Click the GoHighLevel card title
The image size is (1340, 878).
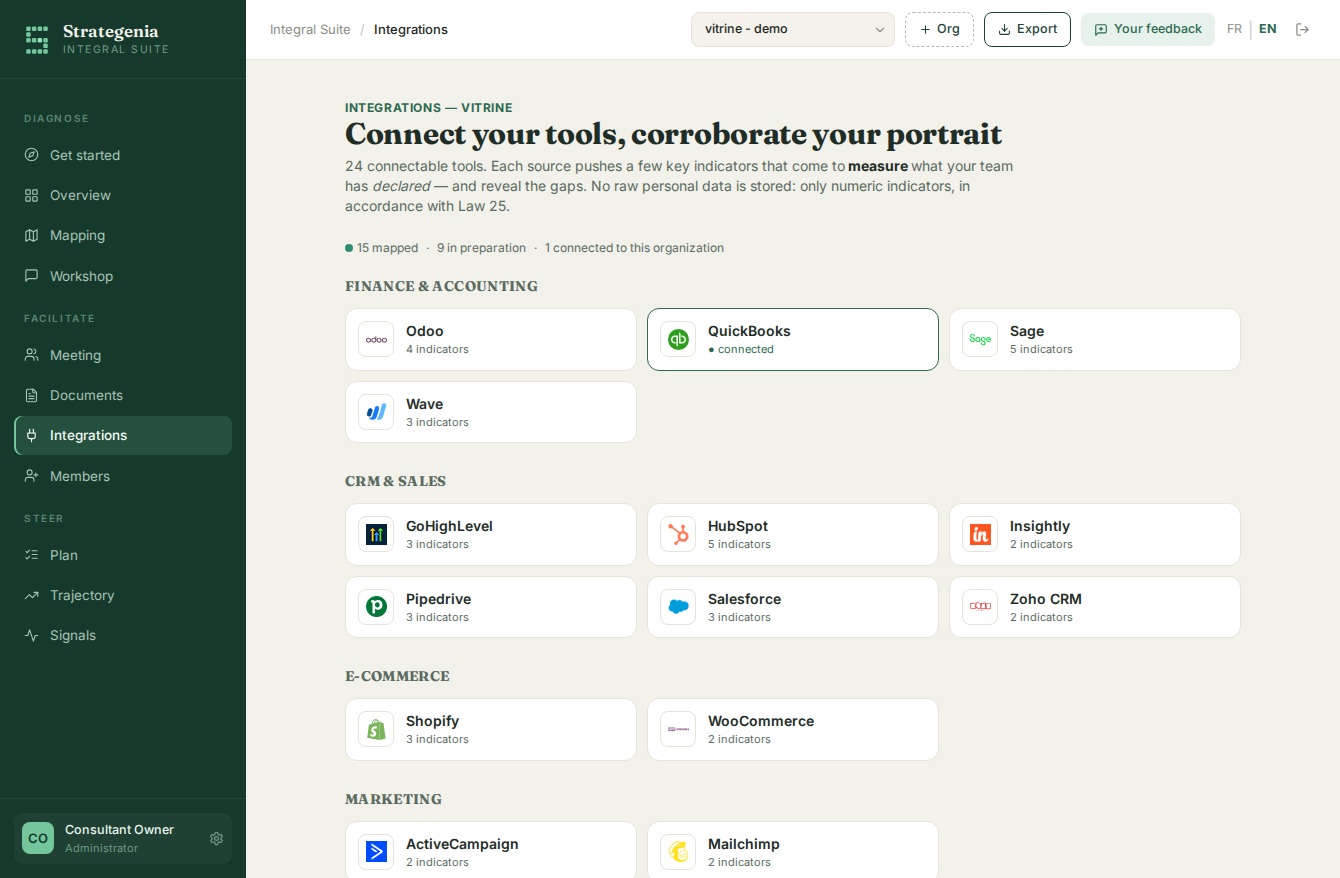click(x=449, y=526)
